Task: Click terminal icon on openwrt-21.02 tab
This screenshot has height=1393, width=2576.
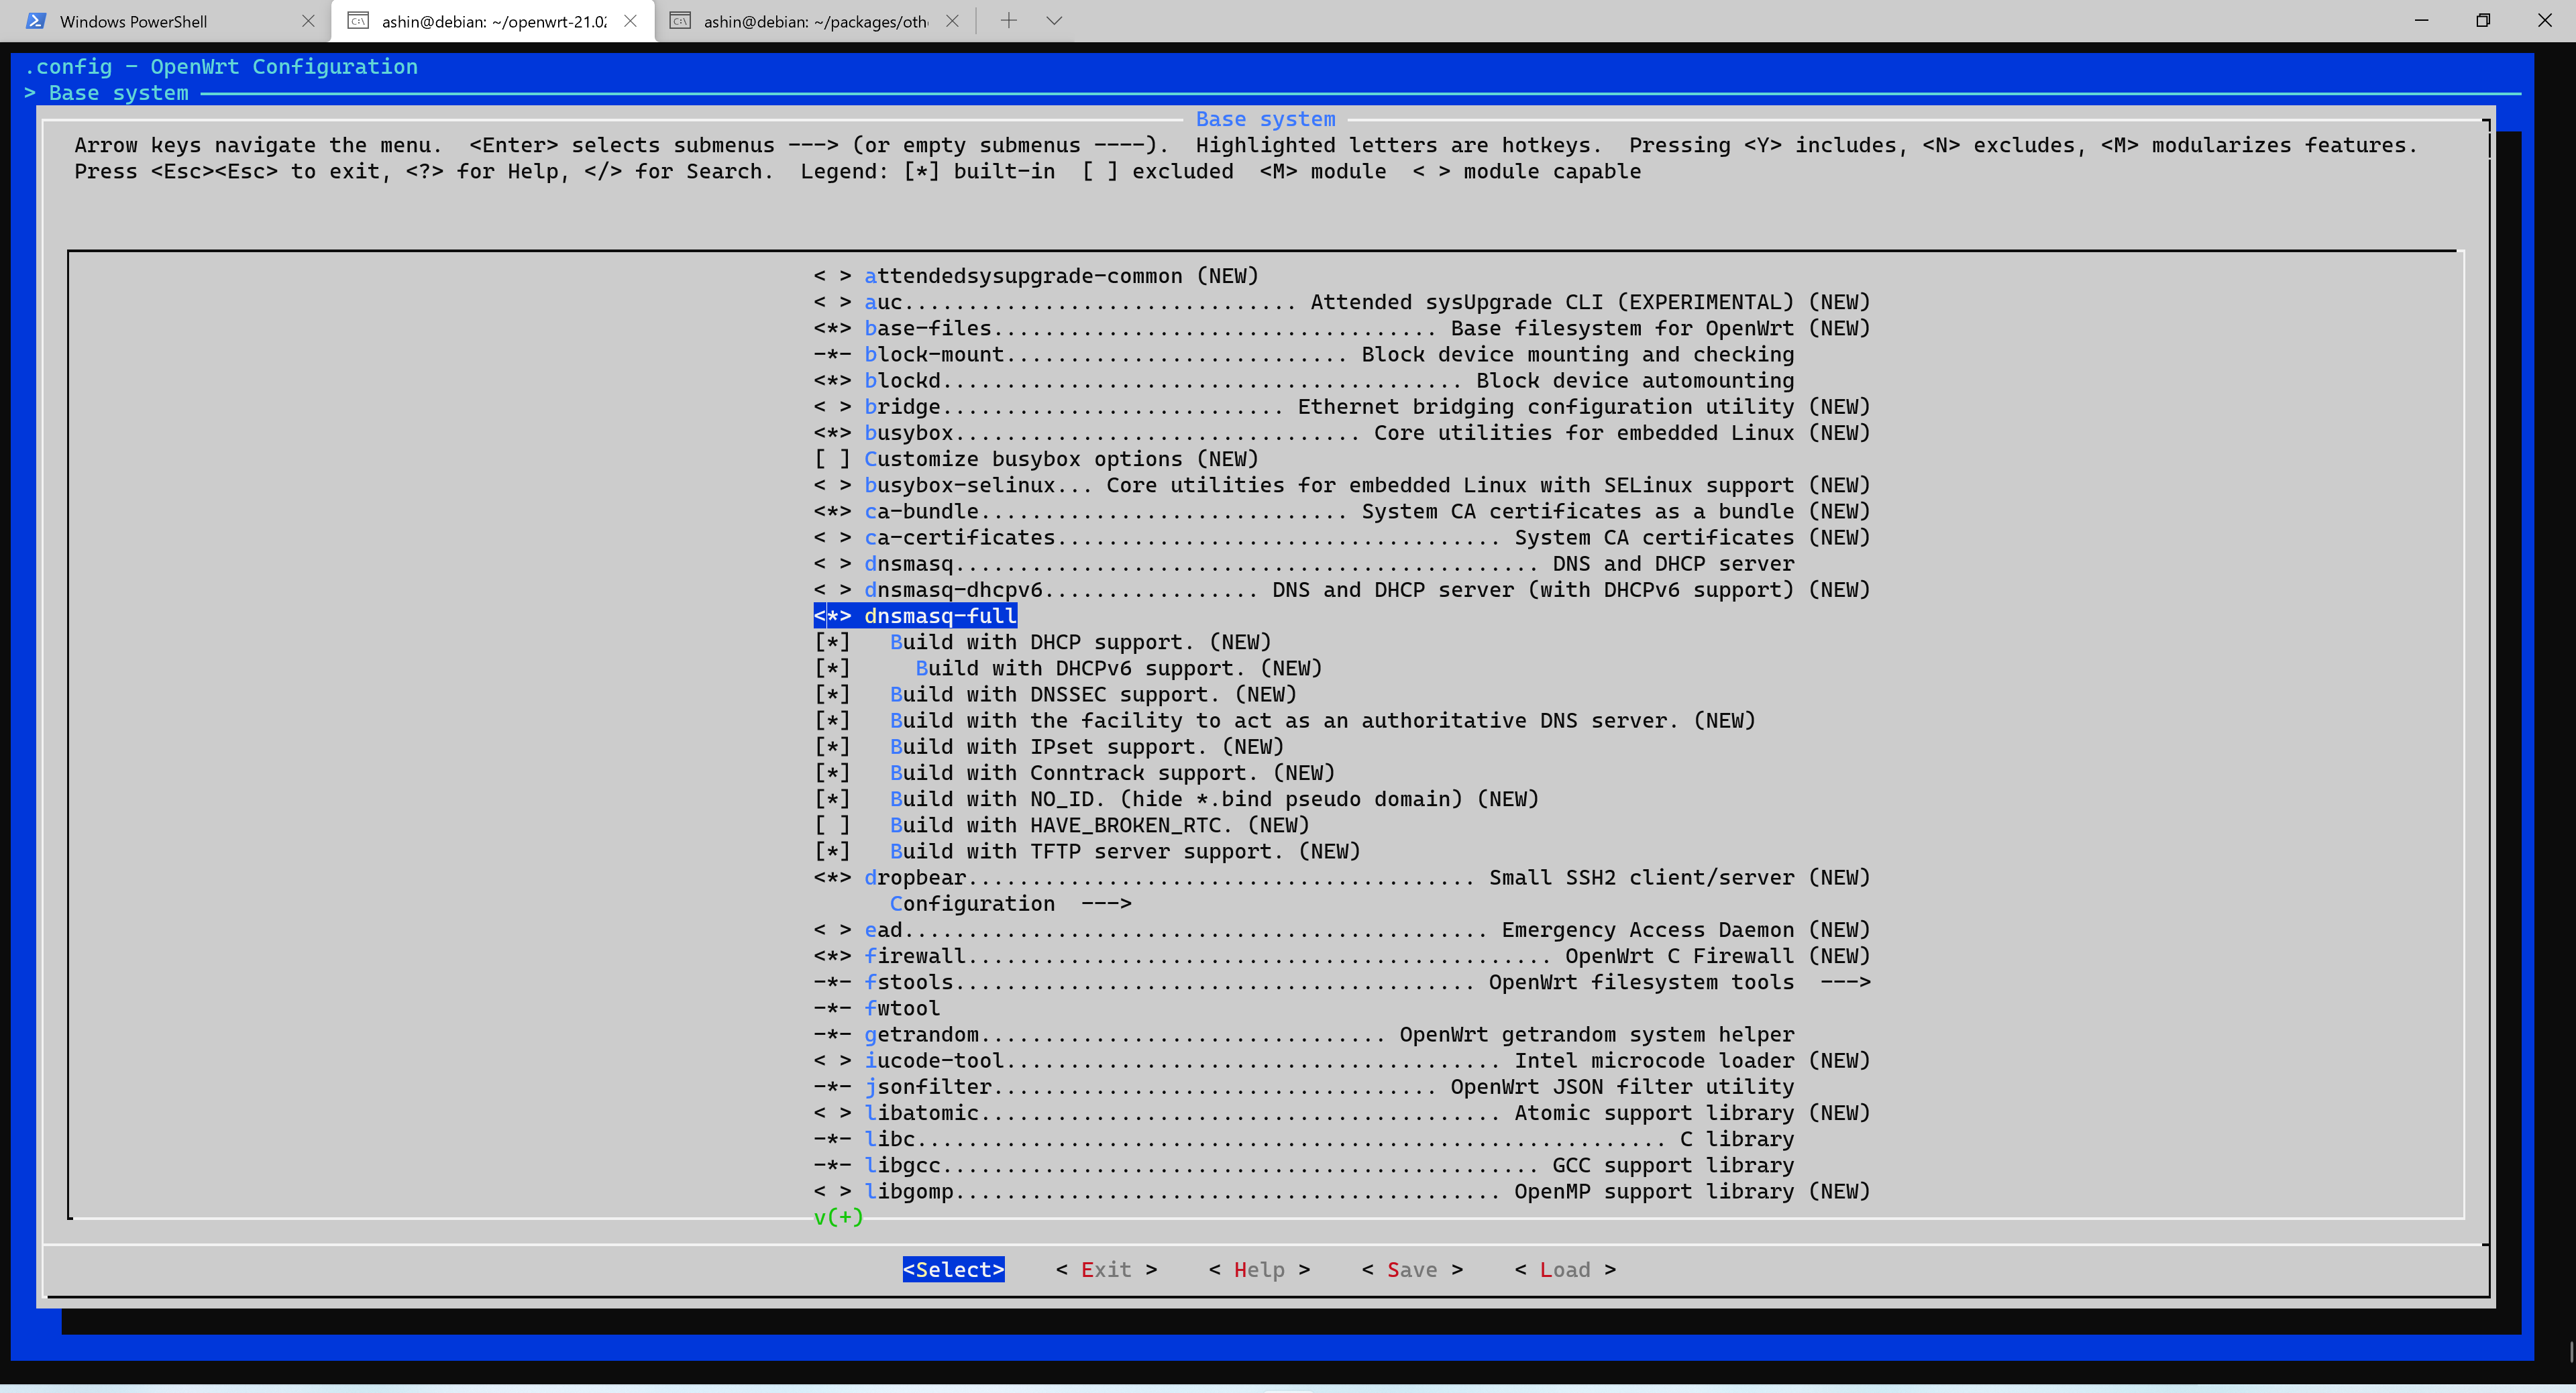Action: click(x=358, y=21)
